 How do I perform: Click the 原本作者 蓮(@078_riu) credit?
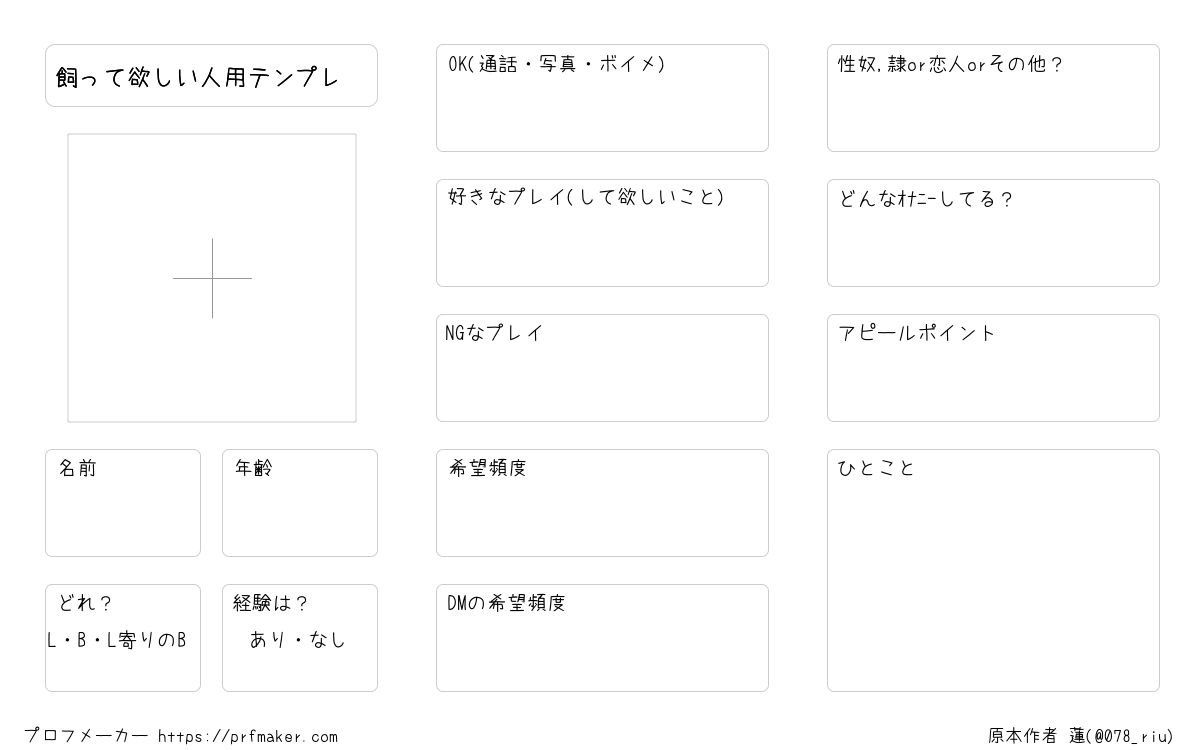click(x=1081, y=736)
